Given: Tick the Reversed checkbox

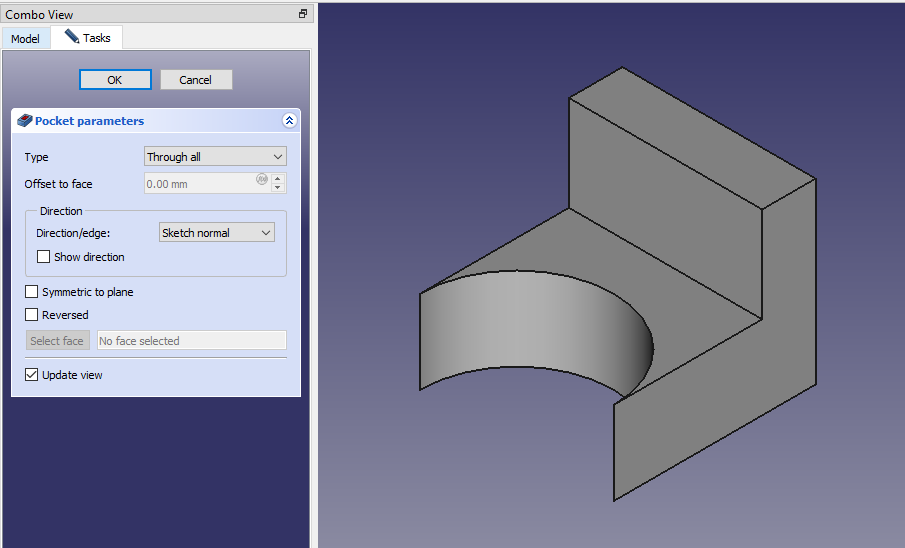Looking at the screenshot, I should click(32, 315).
